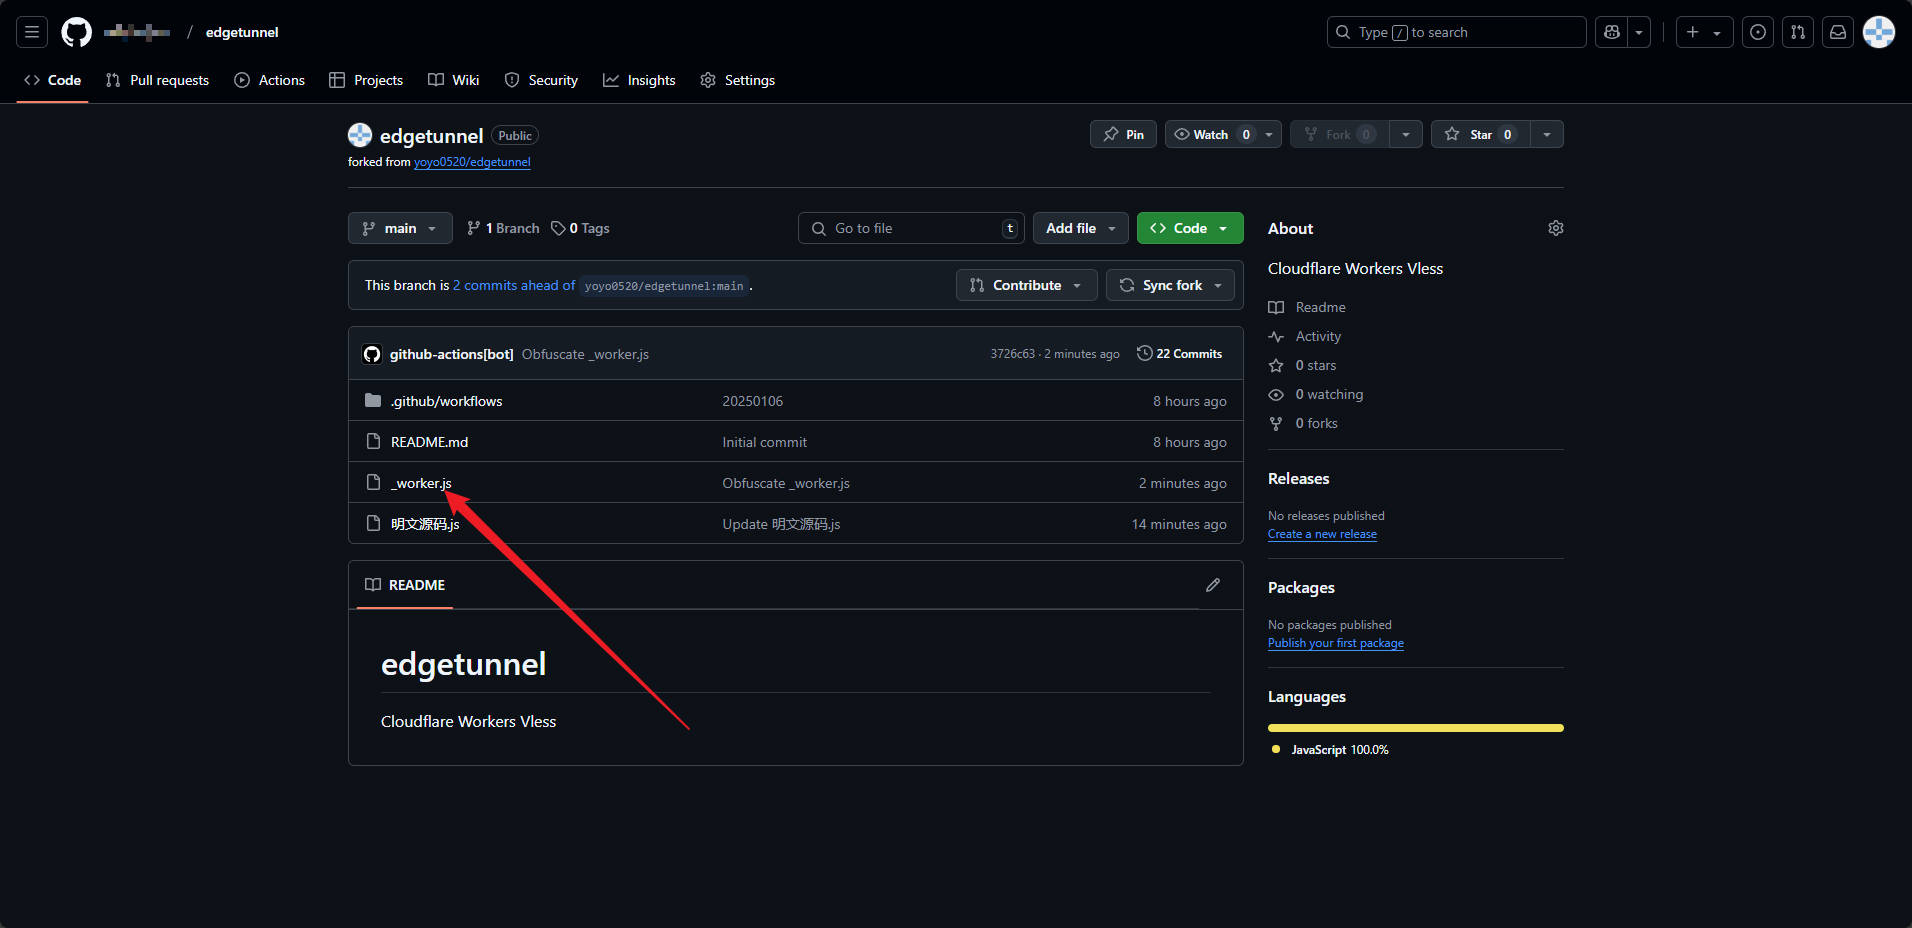Expand the Star lists dropdown

click(1547, 134)
